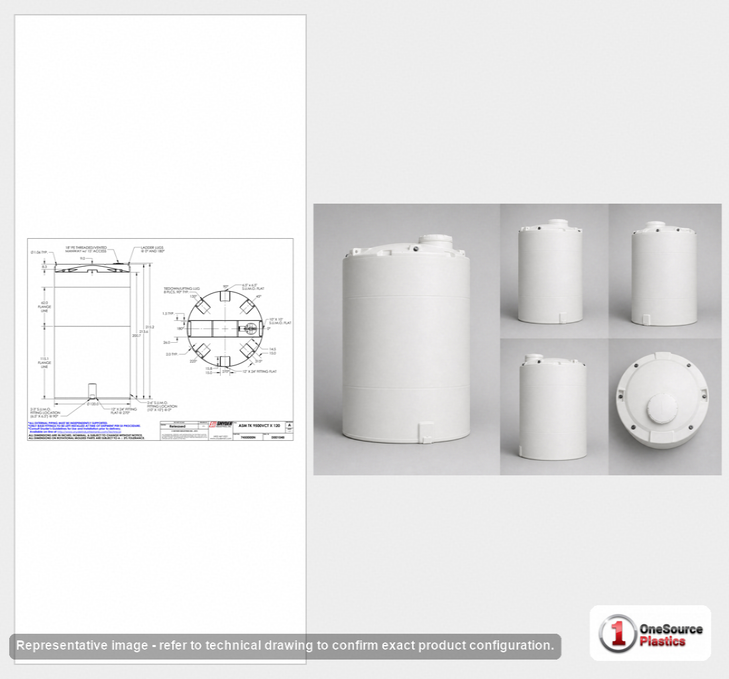The width and height of the screenshot is (729, 679).
Task: Click the Snyder logo in the drawing title block
Action: [220, 425]
